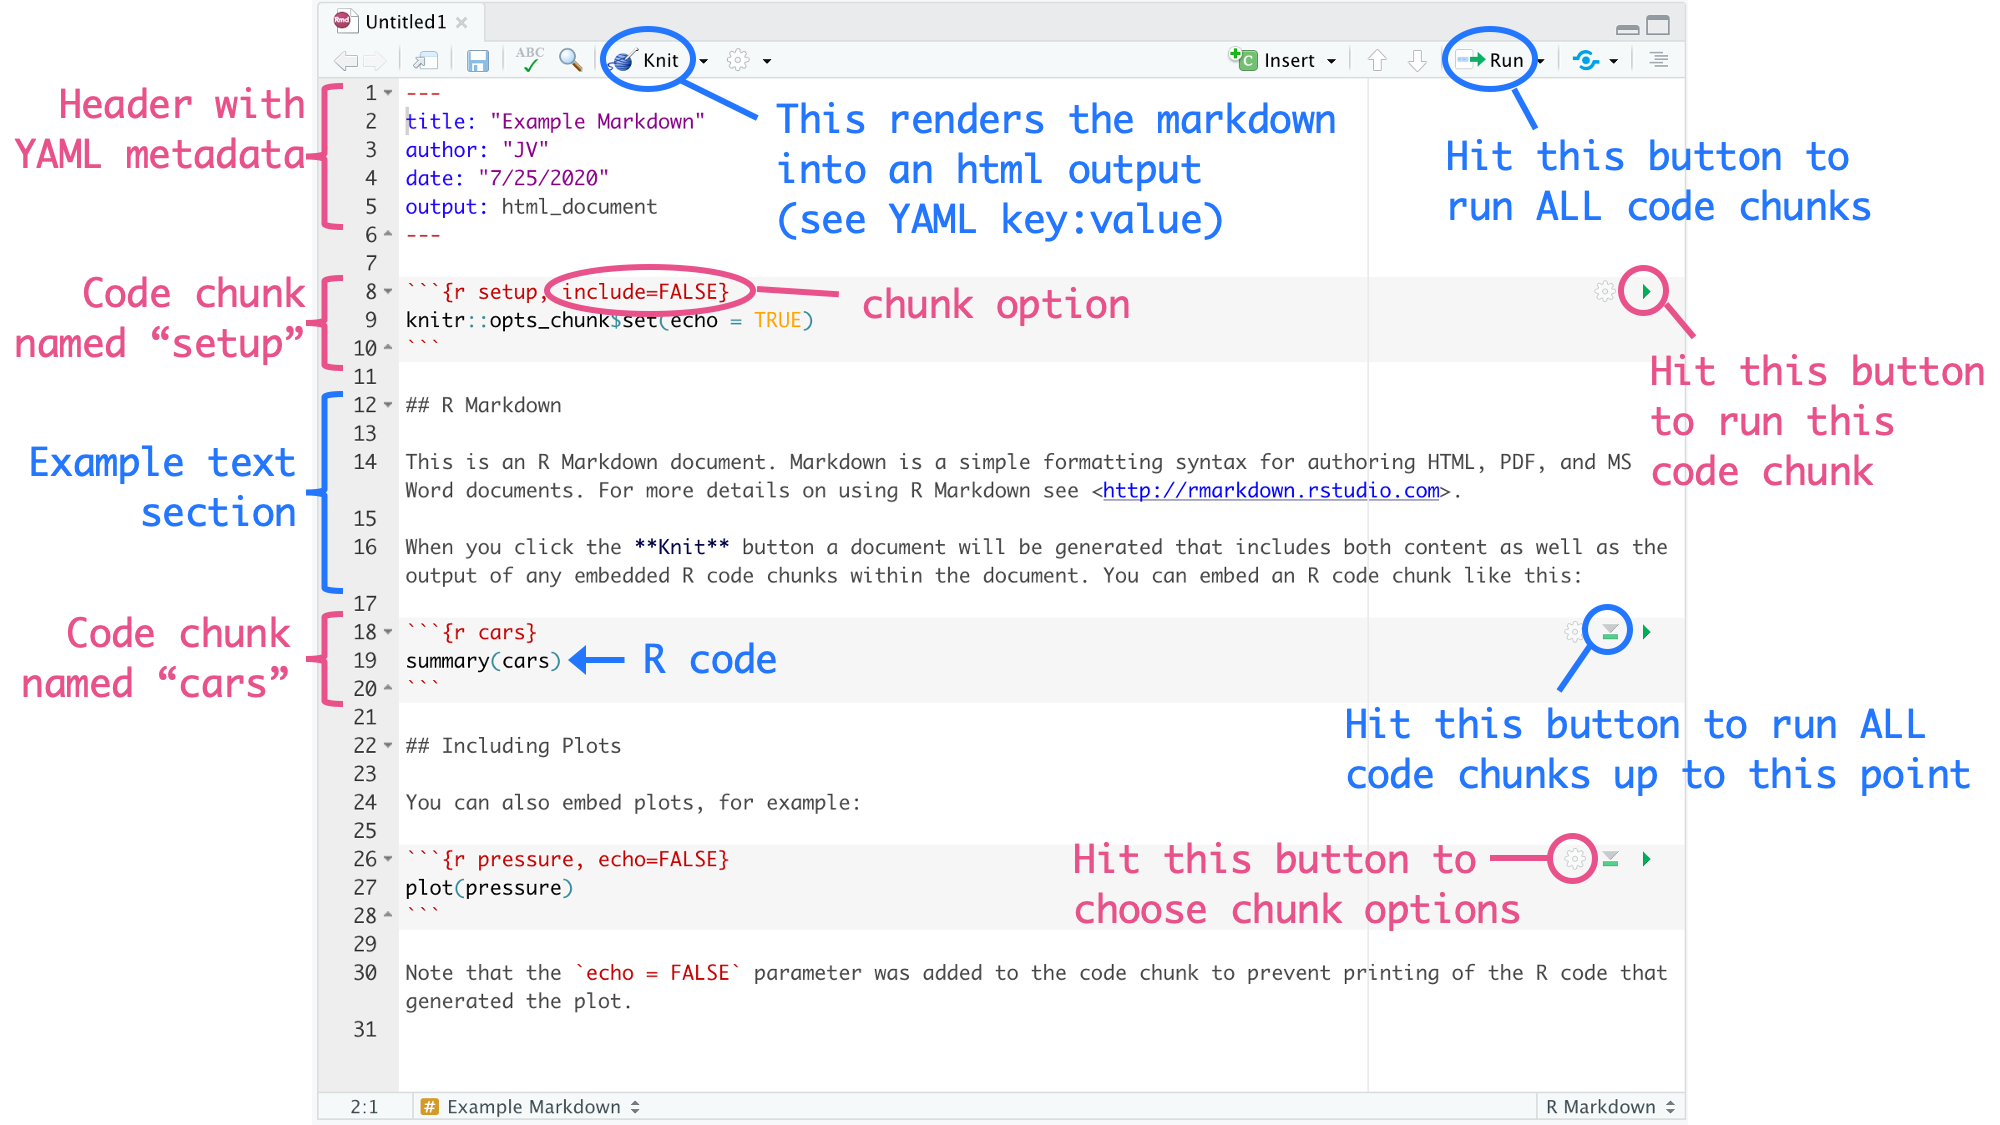Collapse cars chunk fold arrow line 18
The height and width of the screenshot is (1125, 2000).
point(388,632)
